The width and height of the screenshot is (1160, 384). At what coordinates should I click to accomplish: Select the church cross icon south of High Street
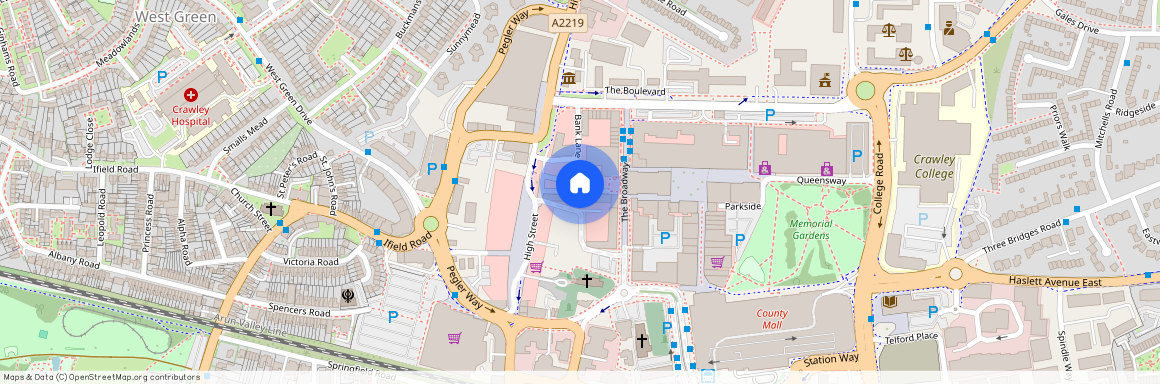(587, 280)
